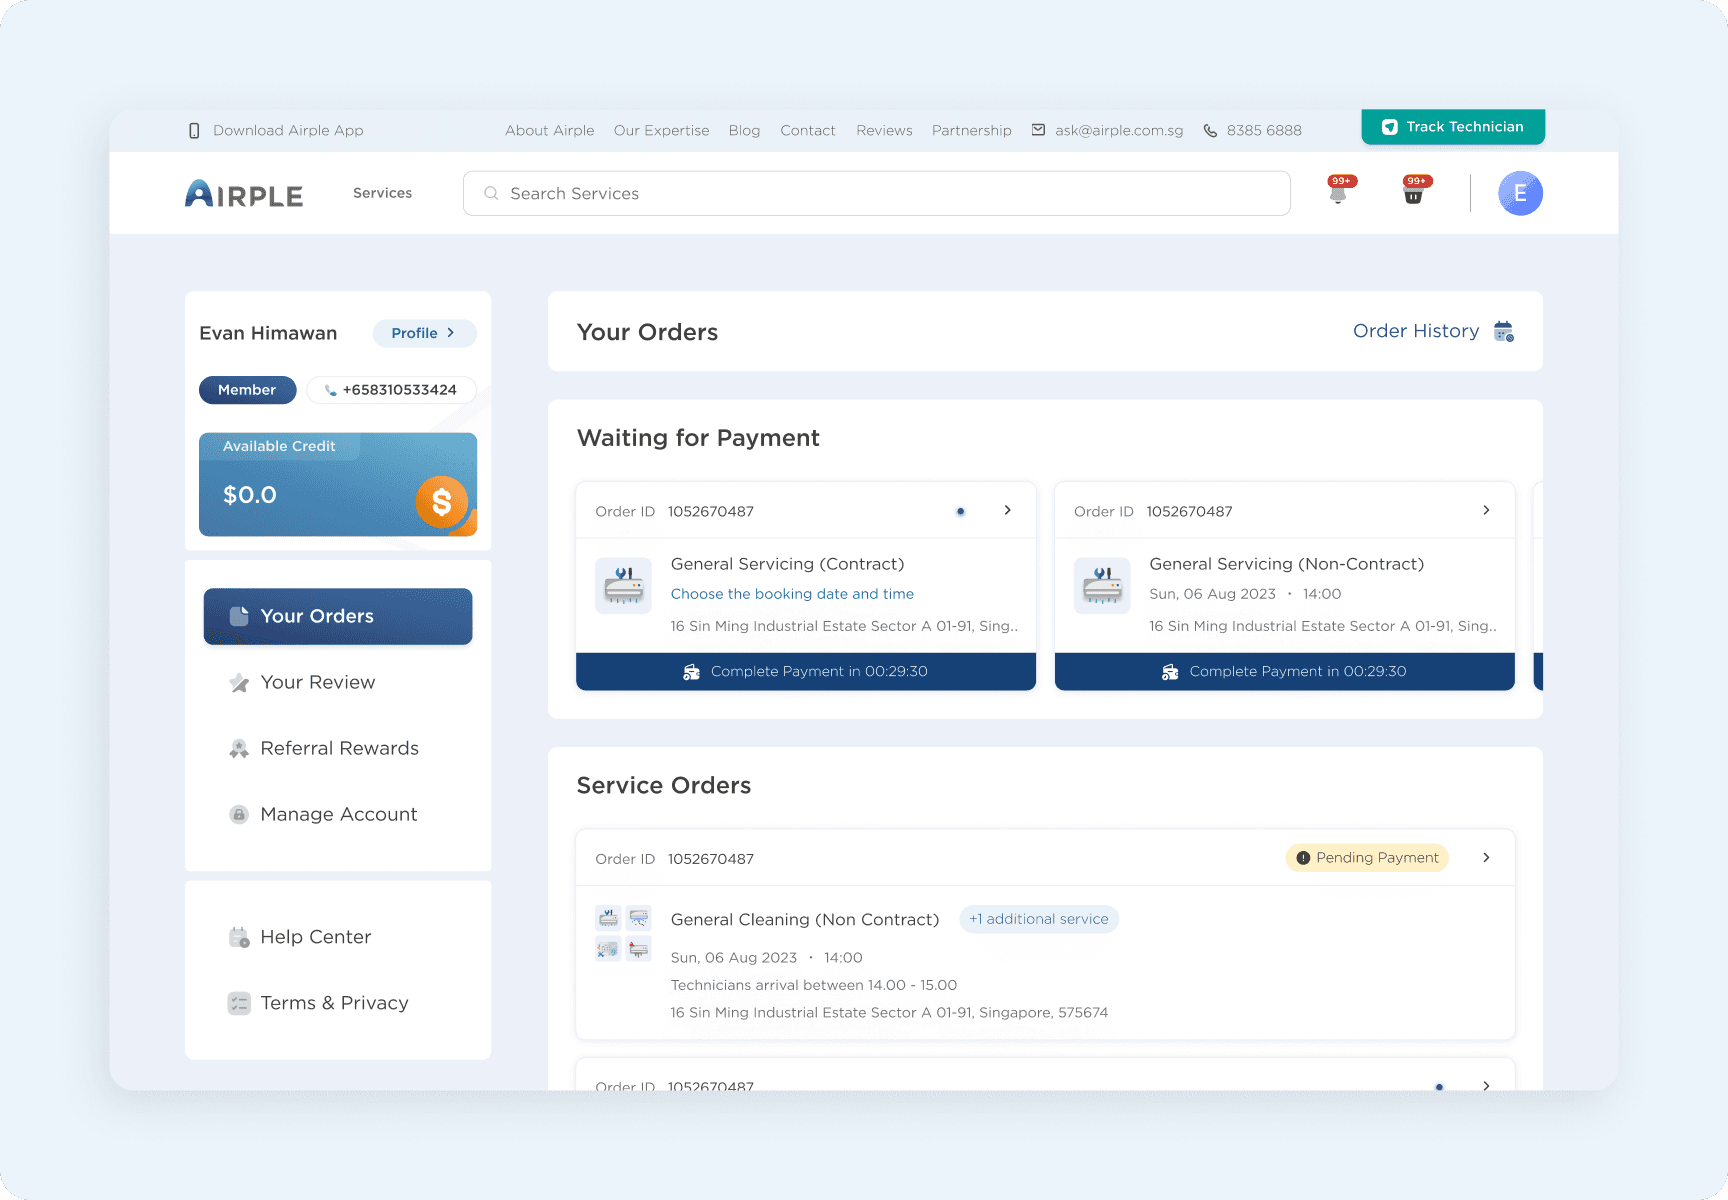Click the Pending Payment status badge
Viewport: 1728px width, 1200px height.
(1367, 858)
